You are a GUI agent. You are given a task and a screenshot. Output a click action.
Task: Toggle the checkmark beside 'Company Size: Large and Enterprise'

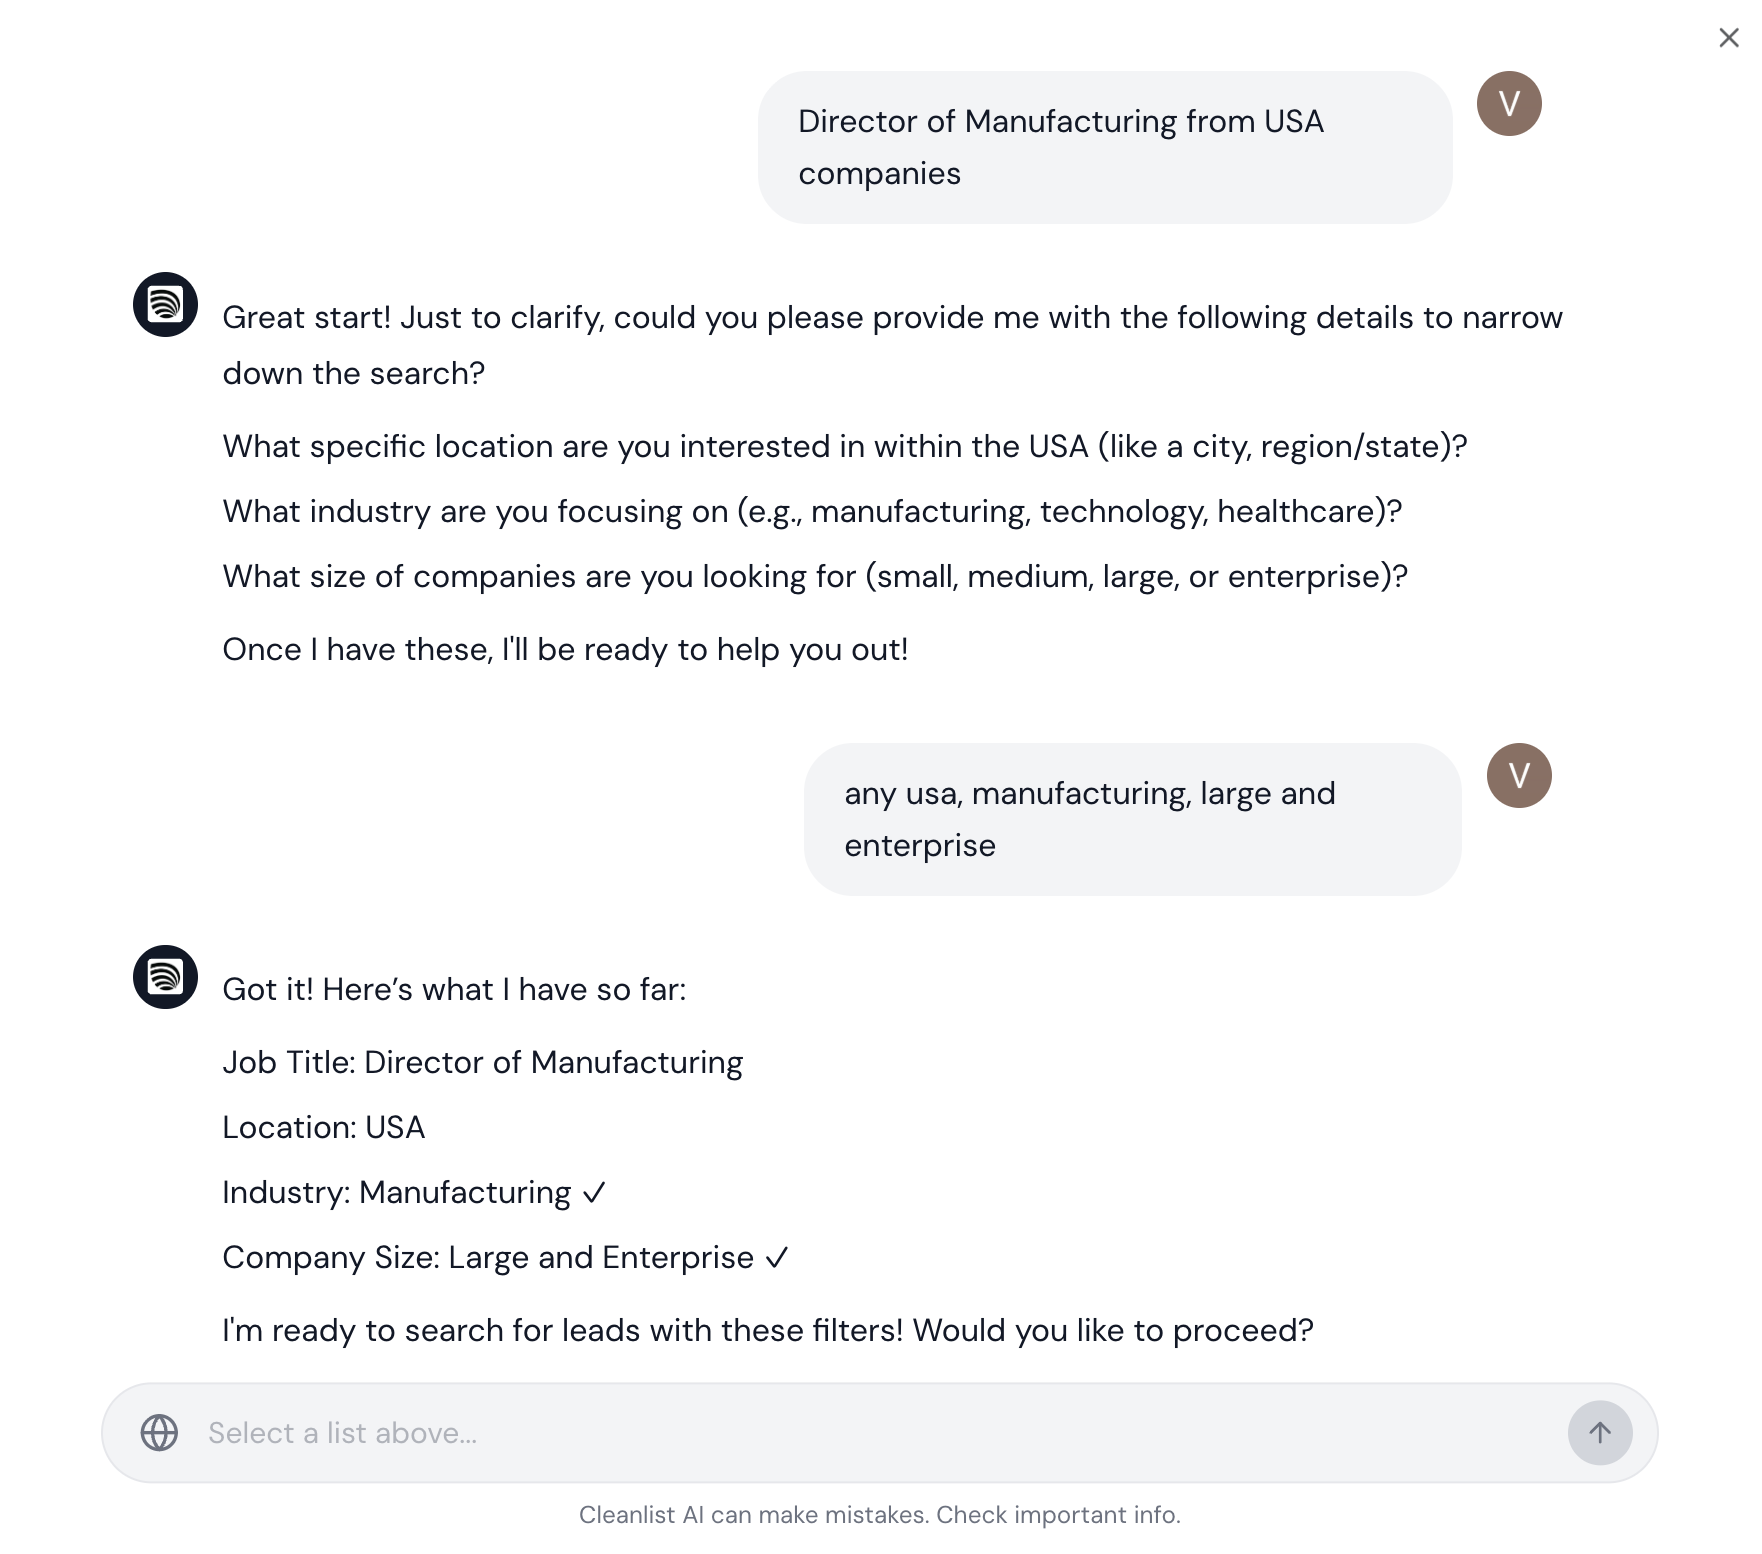click(776, 1257)
